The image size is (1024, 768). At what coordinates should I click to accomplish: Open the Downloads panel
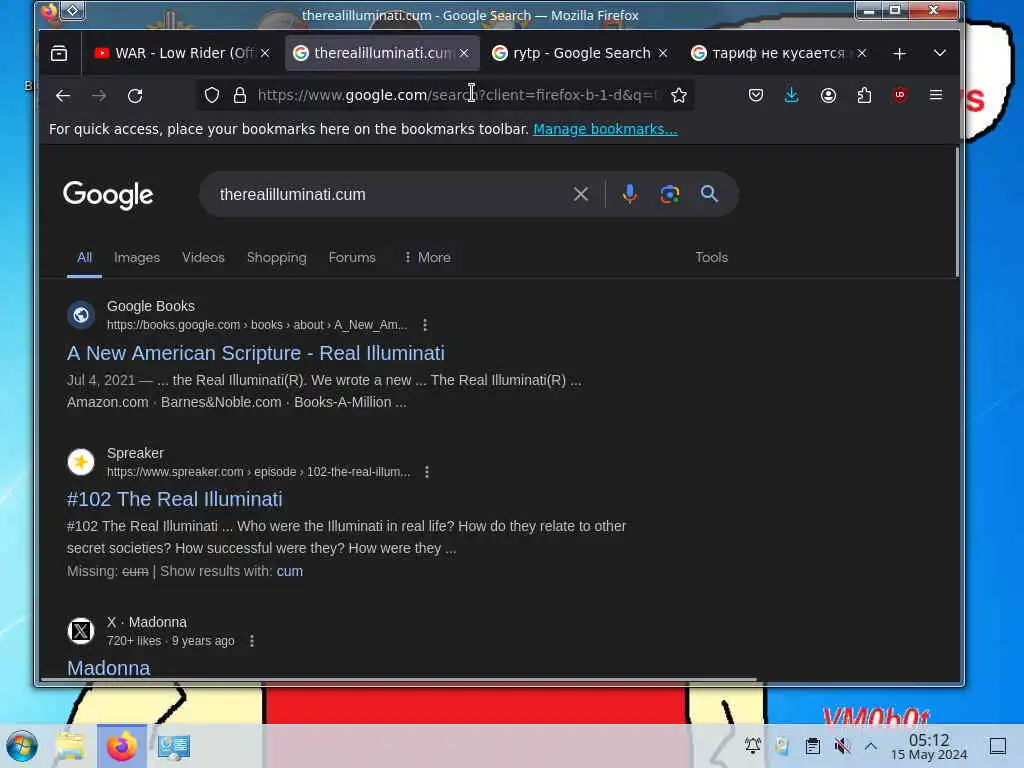tap(792, 95)
